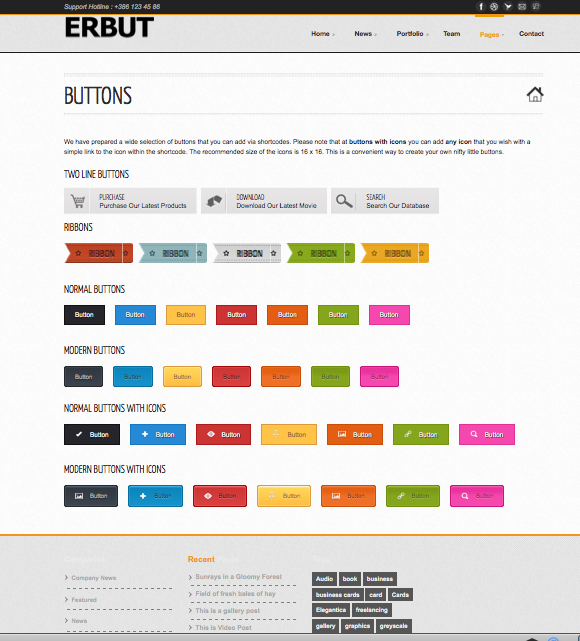Click the Dribbble social icon
Viewport: 580px width, 641px height.
coord(494,7)
